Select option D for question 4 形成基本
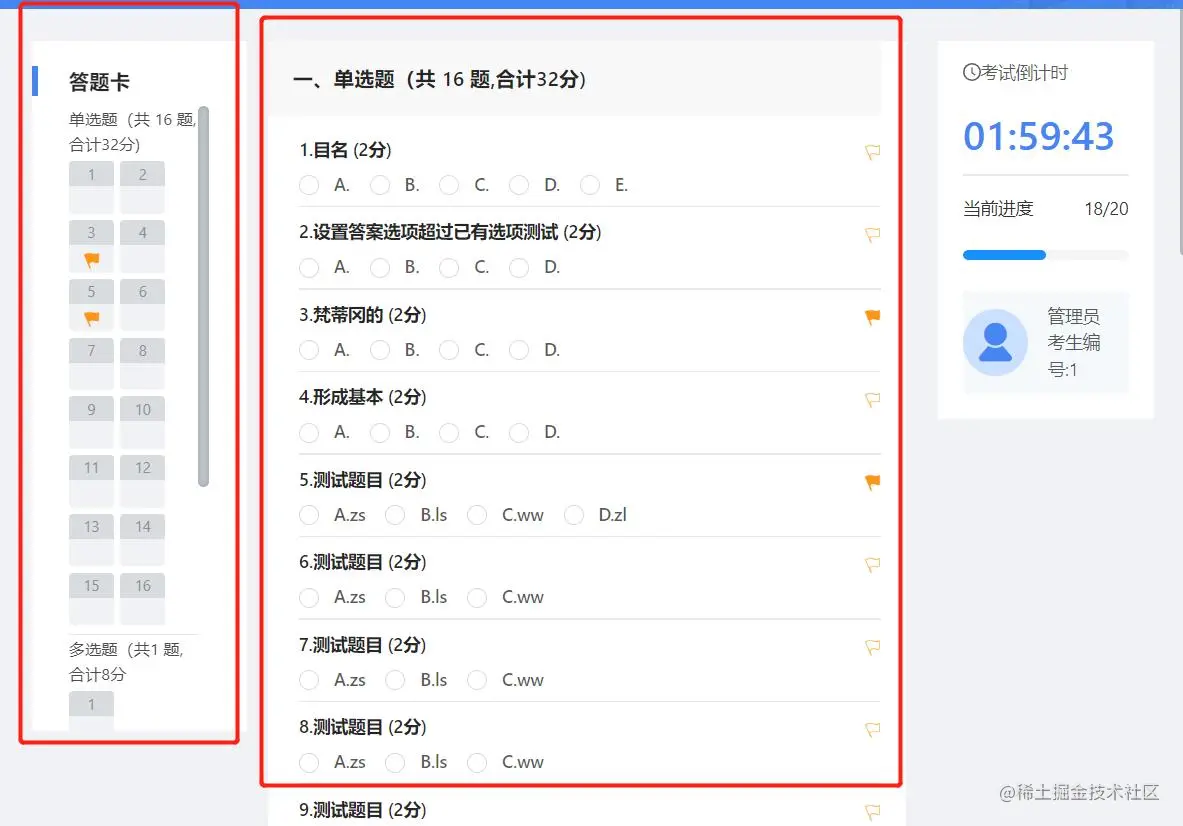The height and width of the screenshot is (826, 1183). [x=519, y=432]
